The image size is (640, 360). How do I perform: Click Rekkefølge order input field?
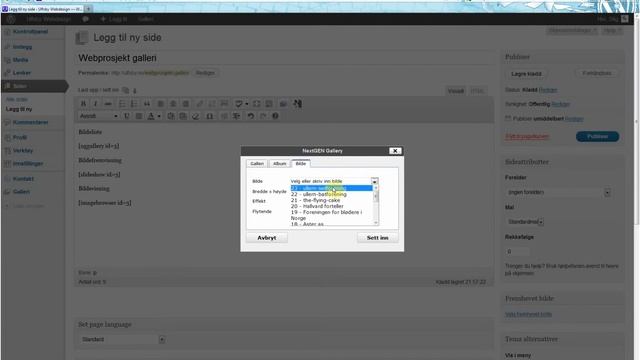(518, 251)
